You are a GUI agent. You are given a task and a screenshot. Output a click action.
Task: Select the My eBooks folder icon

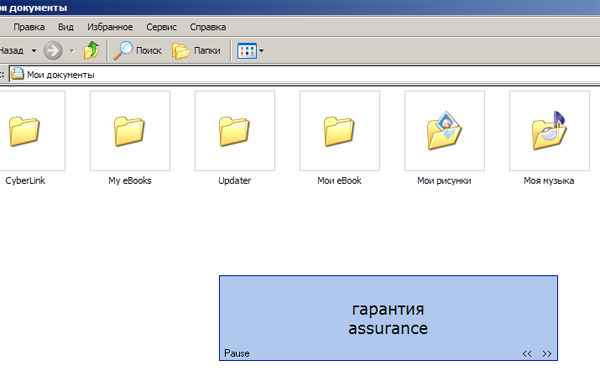click(130, 131)
